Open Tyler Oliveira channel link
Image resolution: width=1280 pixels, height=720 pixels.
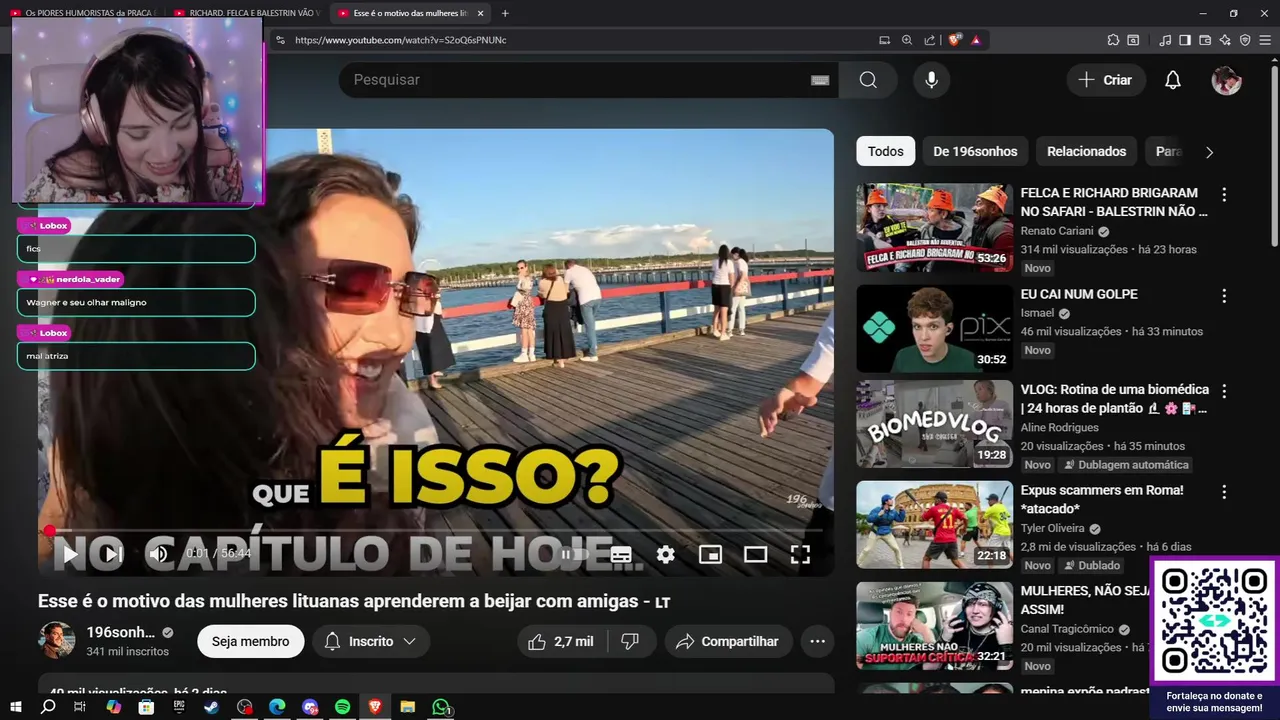point(1052,528)
